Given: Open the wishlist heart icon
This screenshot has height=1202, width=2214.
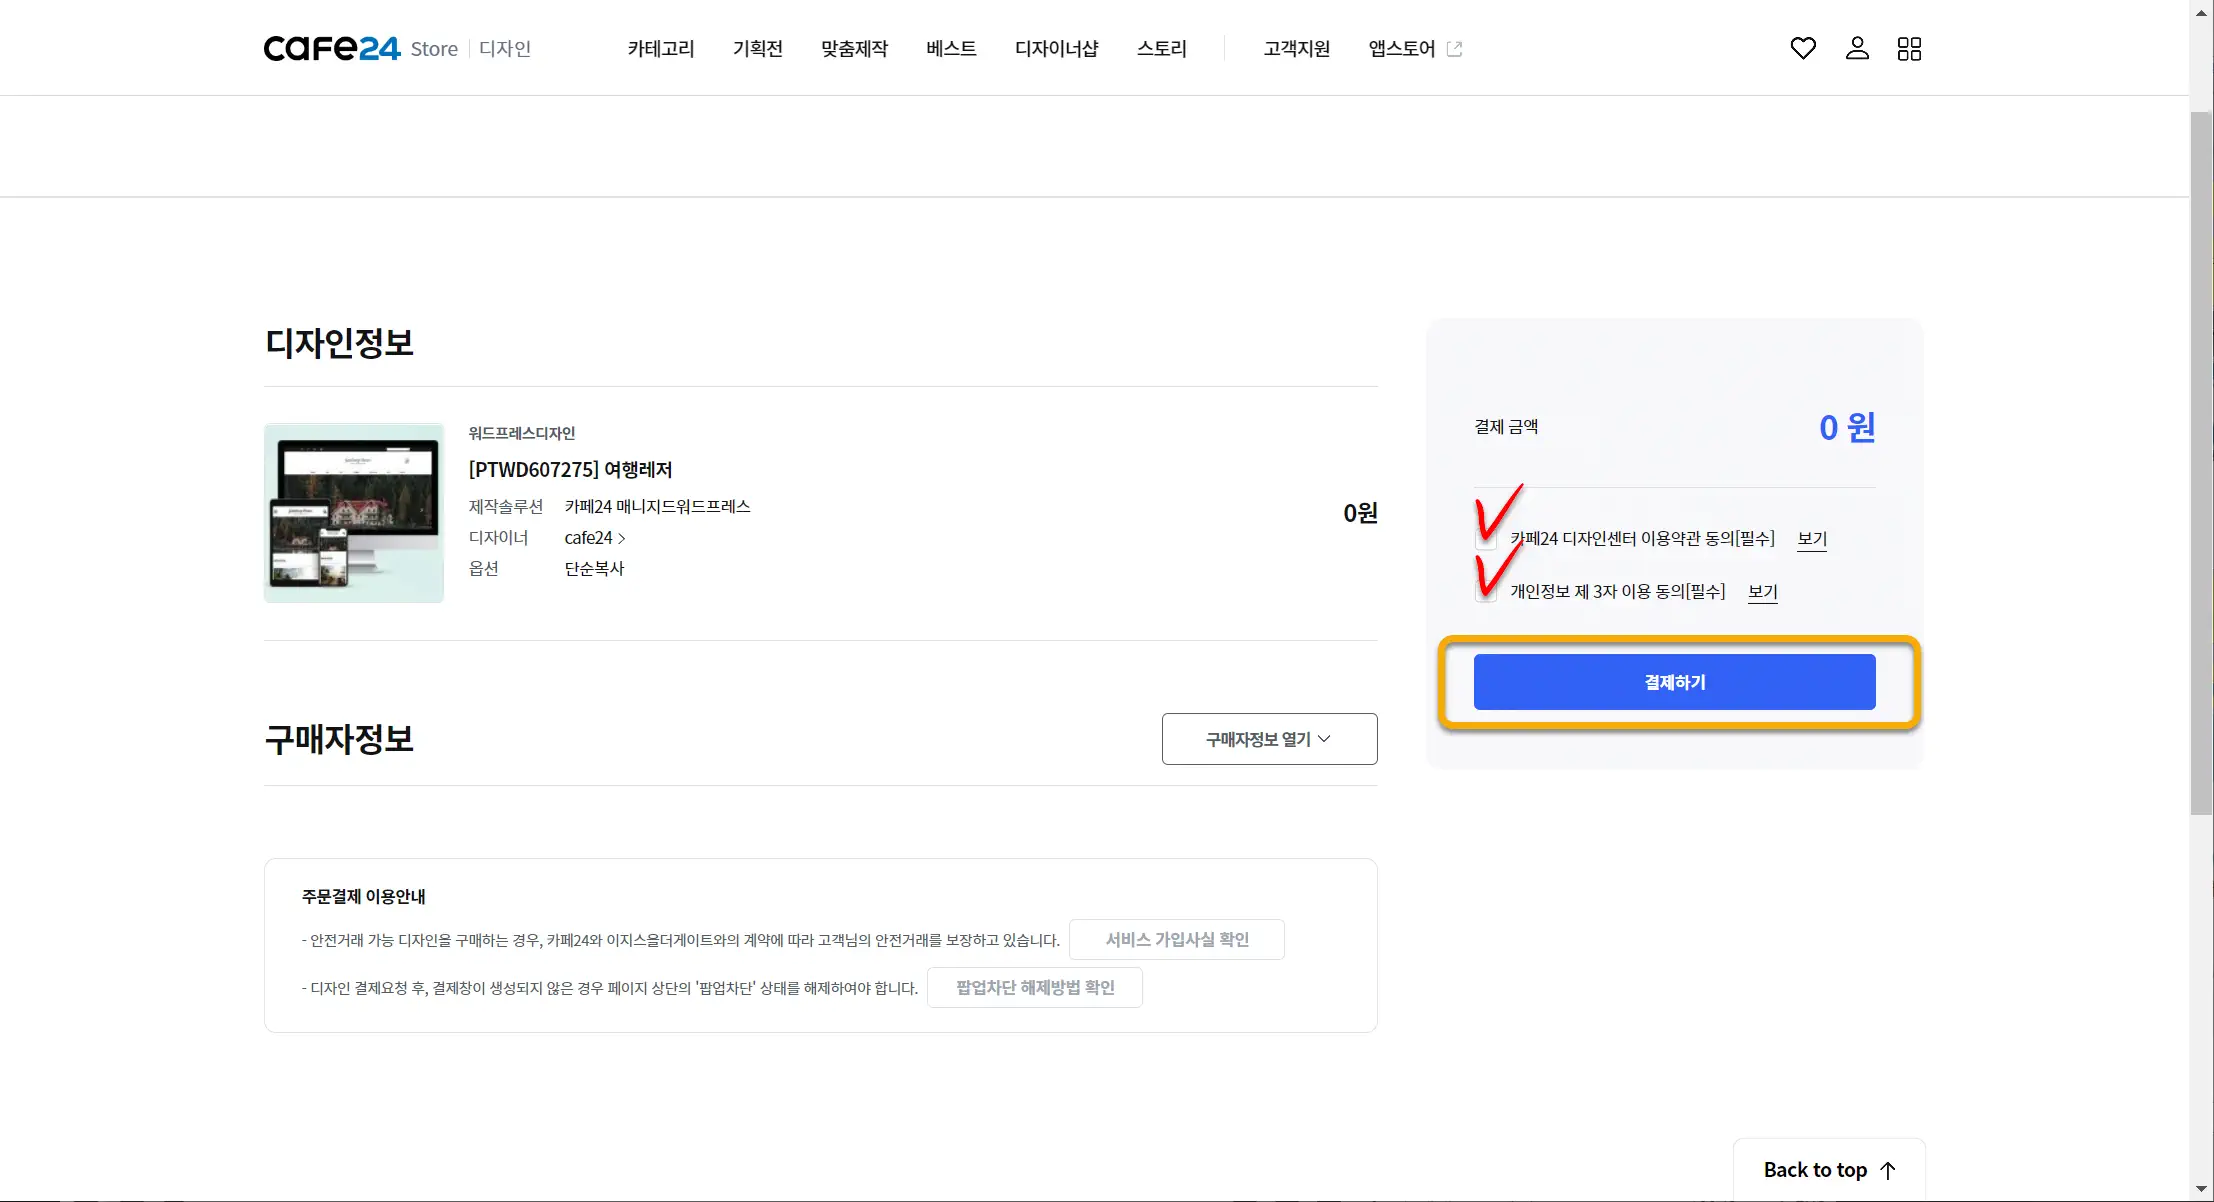Looking at the screenshot, I should tap(1802, 48).
